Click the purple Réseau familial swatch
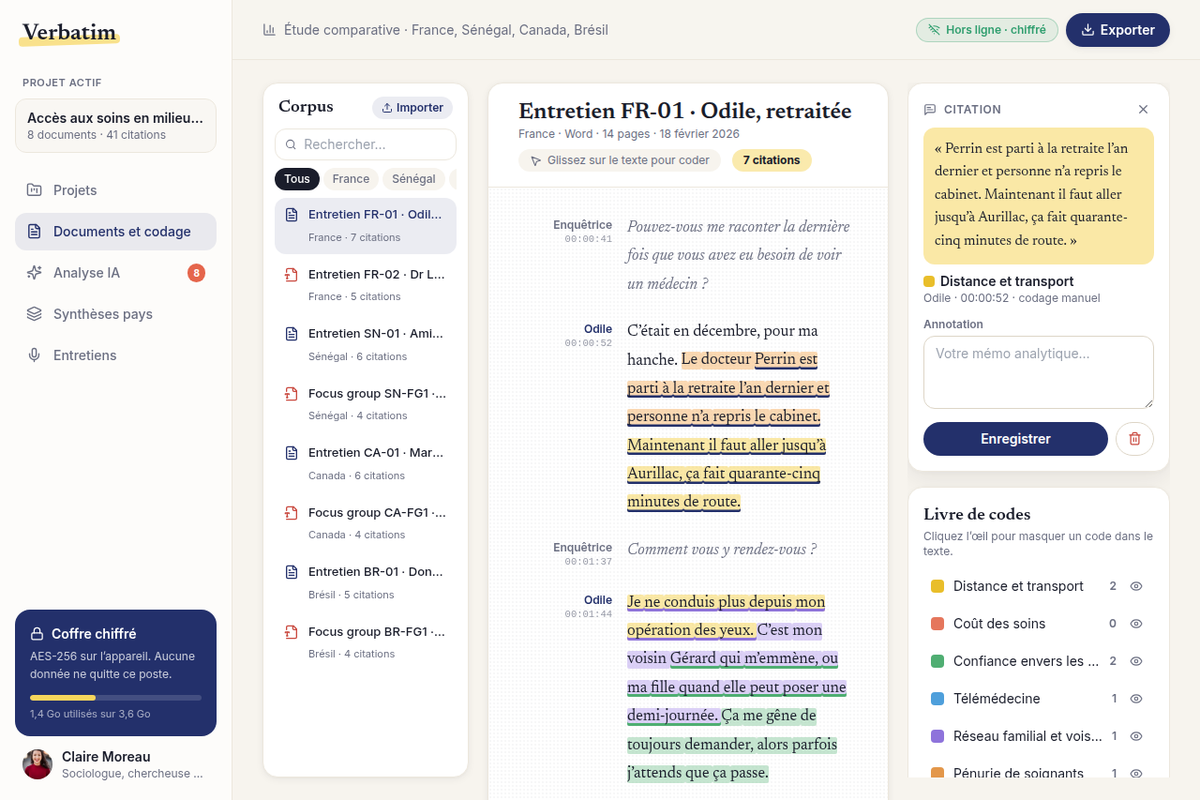 pos(937,736)
